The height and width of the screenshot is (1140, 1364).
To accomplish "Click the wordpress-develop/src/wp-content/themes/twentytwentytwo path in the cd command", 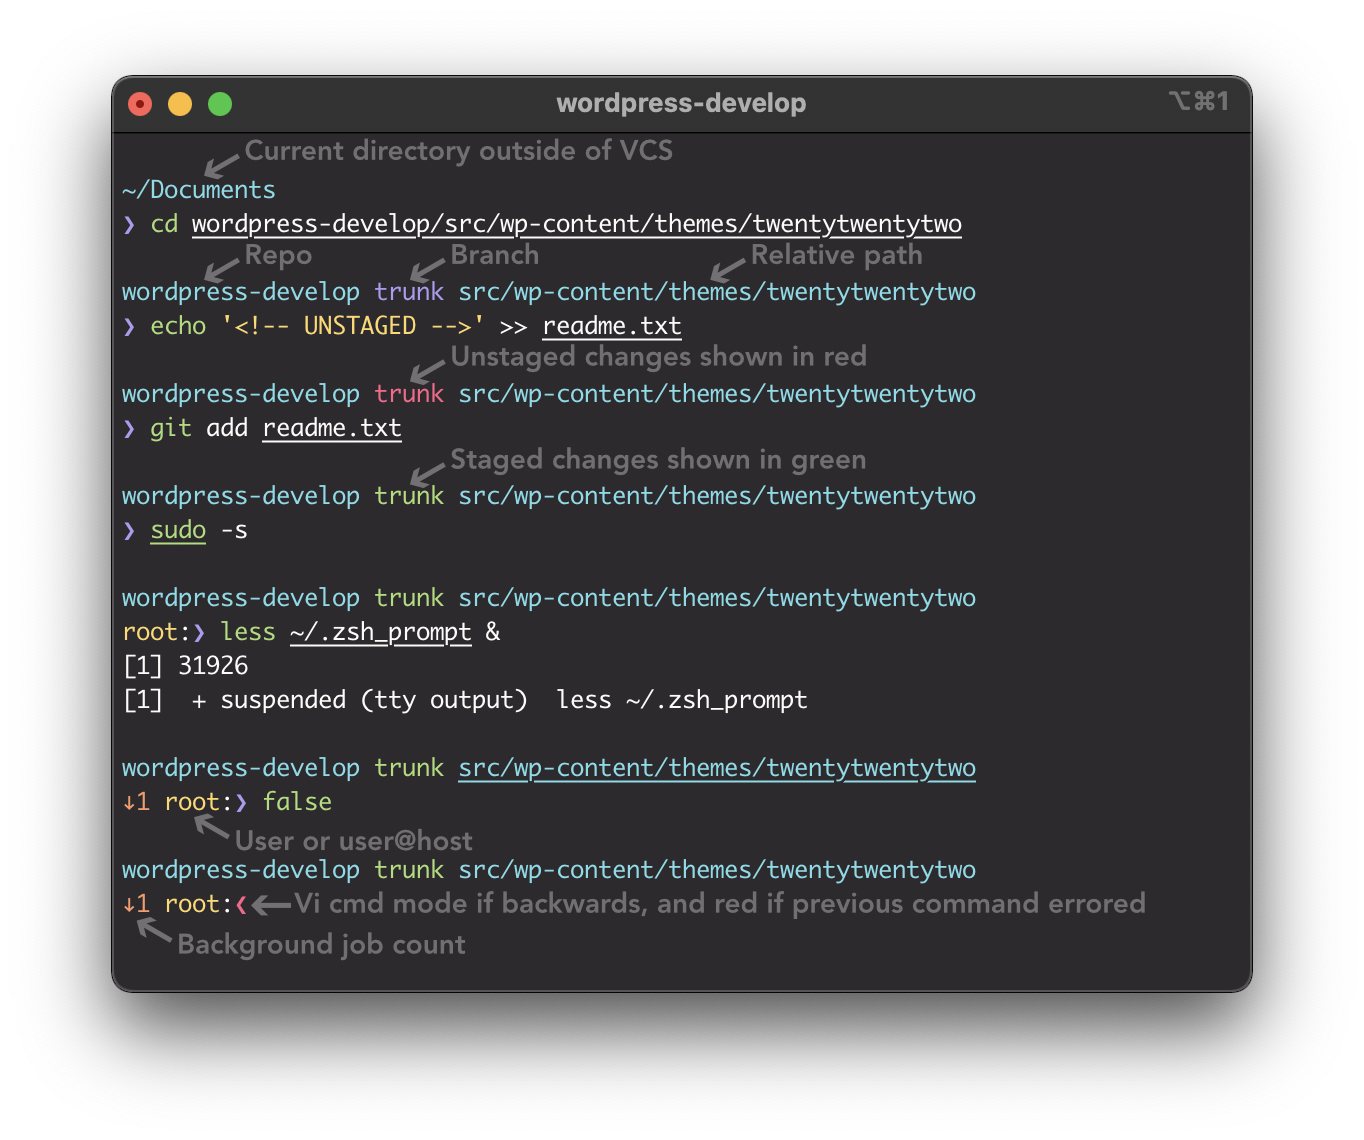I will pyautogui.click(x=577, y=224).
